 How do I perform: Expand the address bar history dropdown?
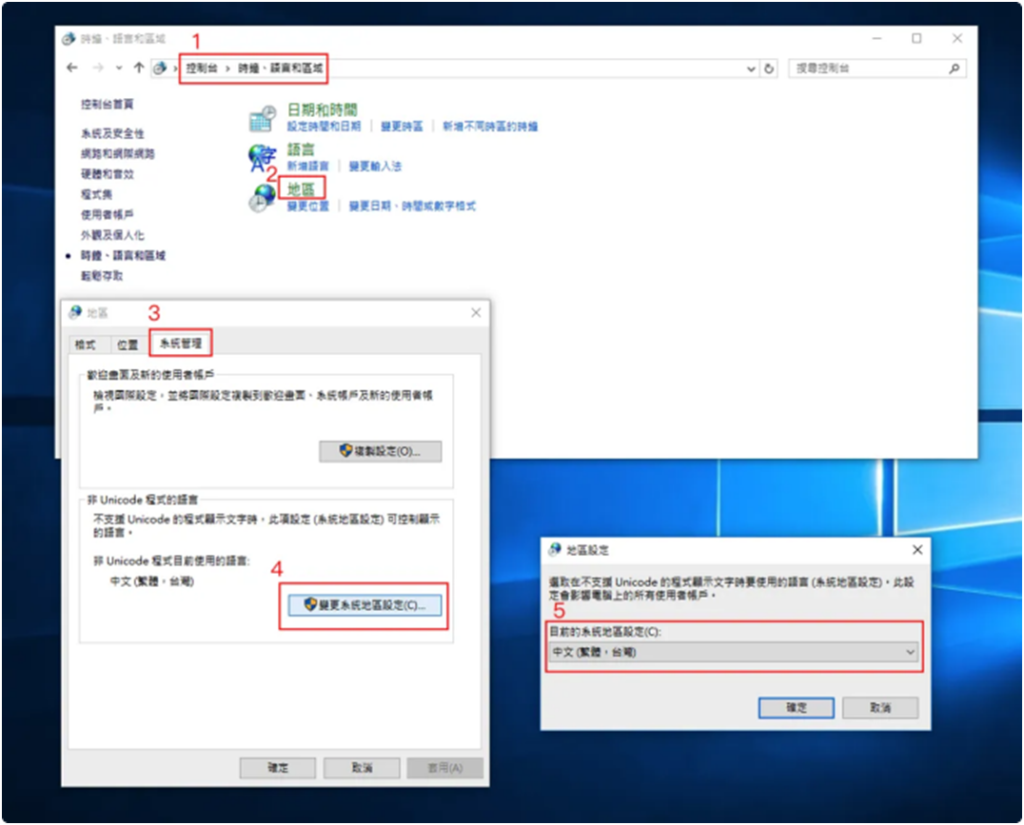pos(751,68)
